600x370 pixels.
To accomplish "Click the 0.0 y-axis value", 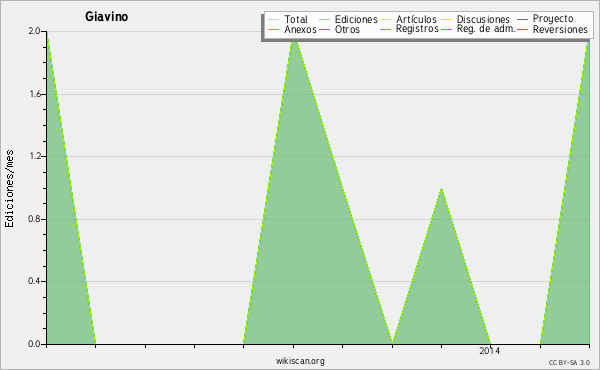I will click(x=34, y=344).
